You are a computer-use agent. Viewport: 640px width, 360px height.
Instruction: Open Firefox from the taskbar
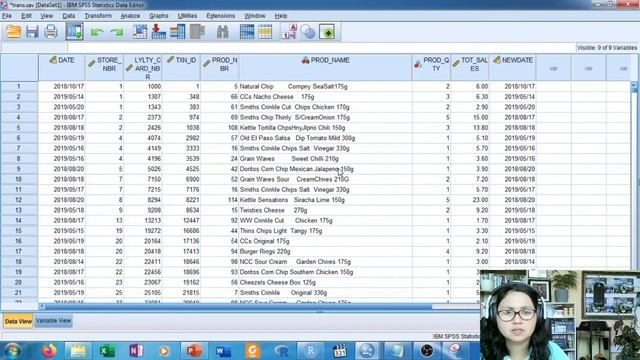(49, 351)
